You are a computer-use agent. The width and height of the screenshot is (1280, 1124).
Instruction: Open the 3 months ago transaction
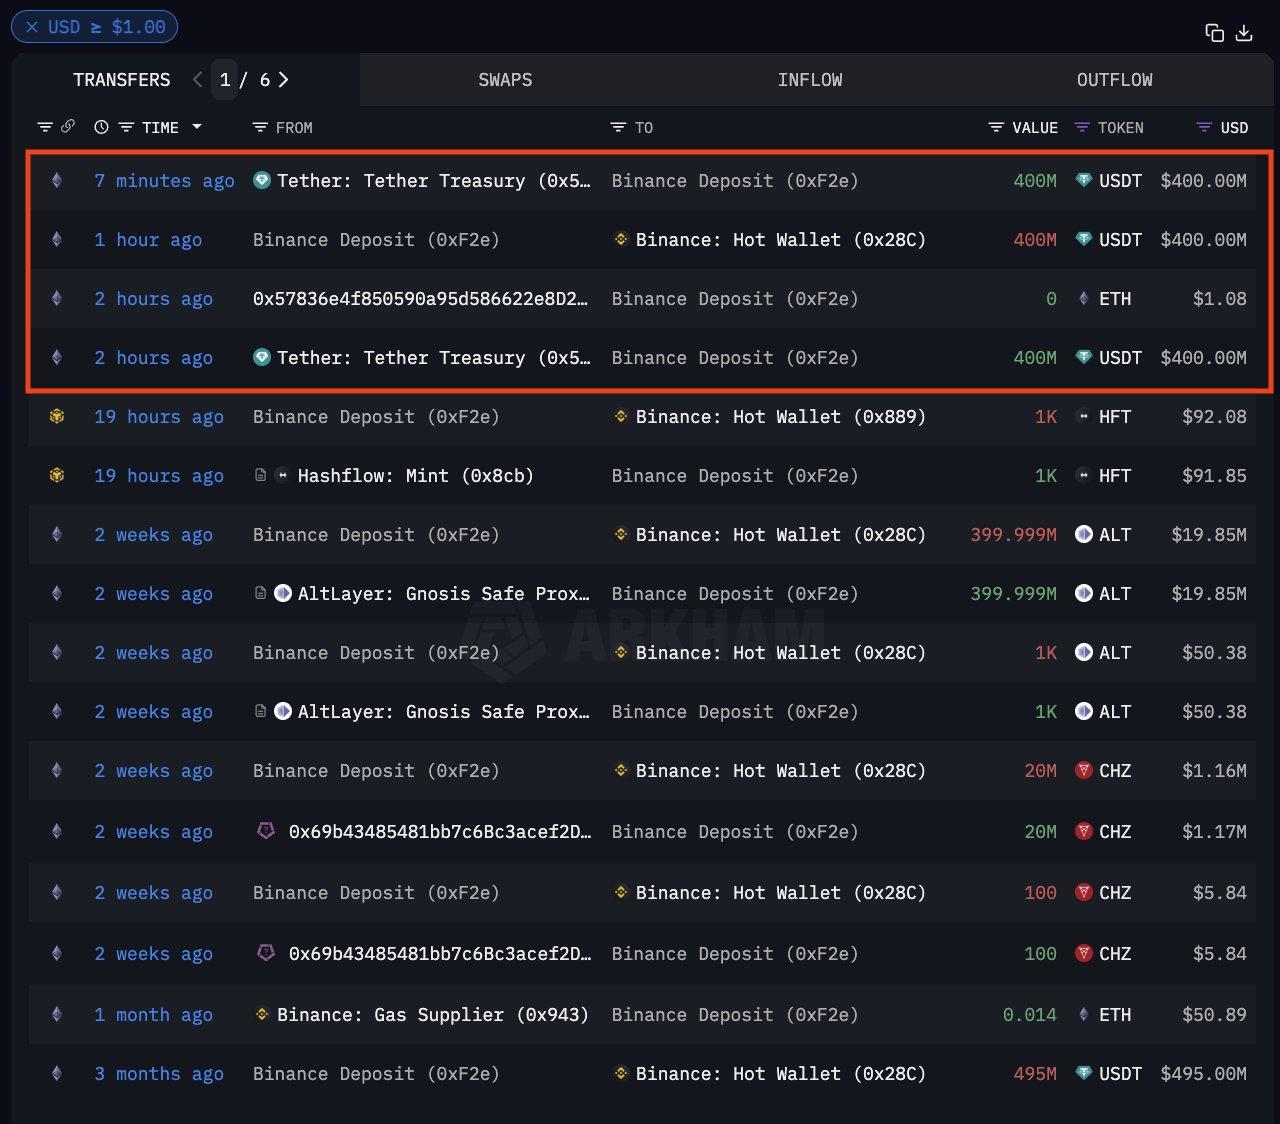click(x=159, y=1074)
